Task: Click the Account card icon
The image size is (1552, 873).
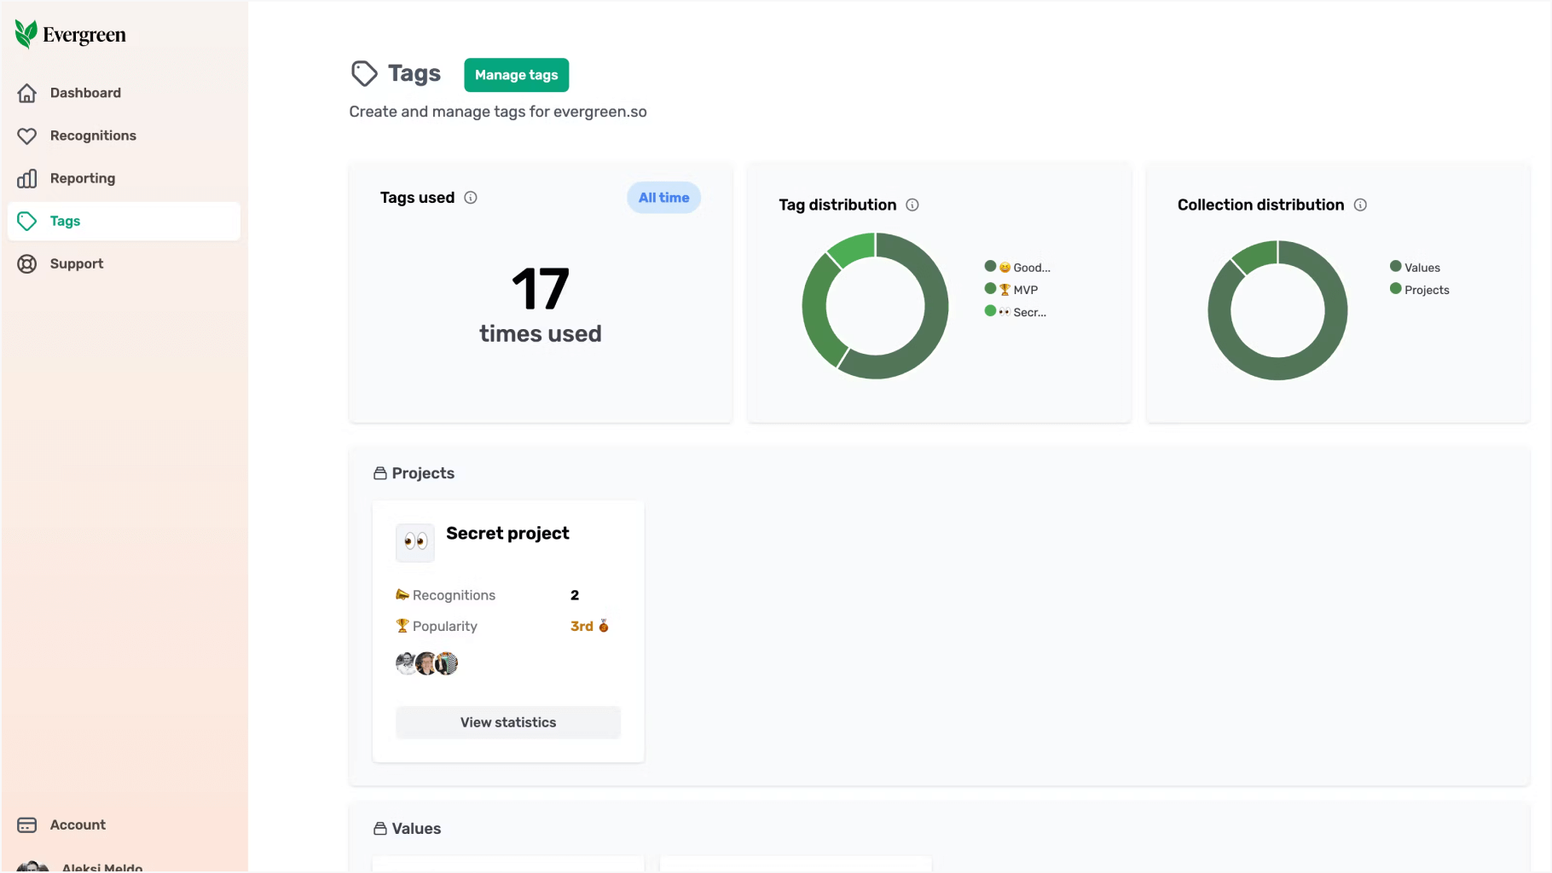Action: (27, 825)
